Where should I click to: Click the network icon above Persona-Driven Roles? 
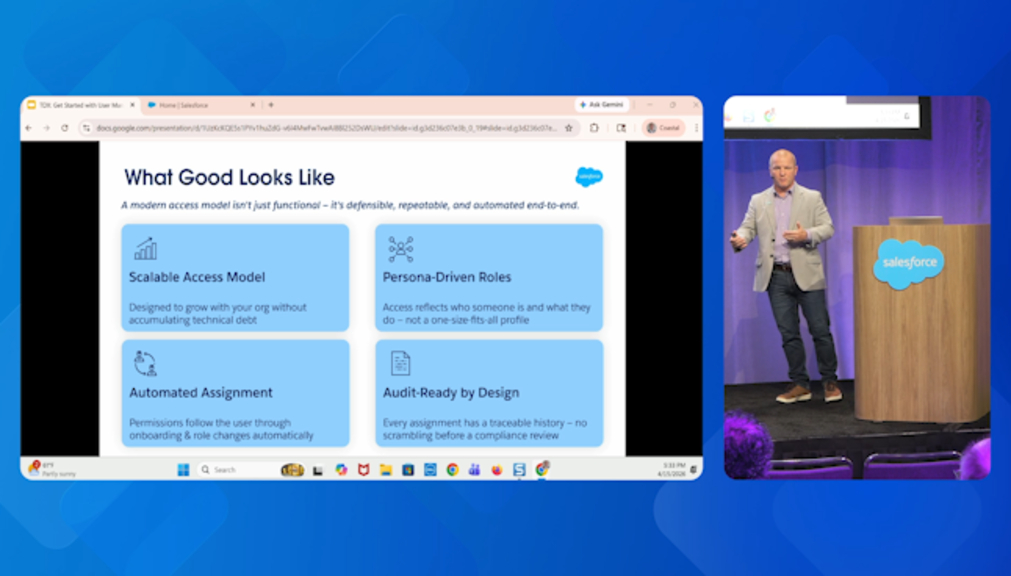tap(400, 249)
